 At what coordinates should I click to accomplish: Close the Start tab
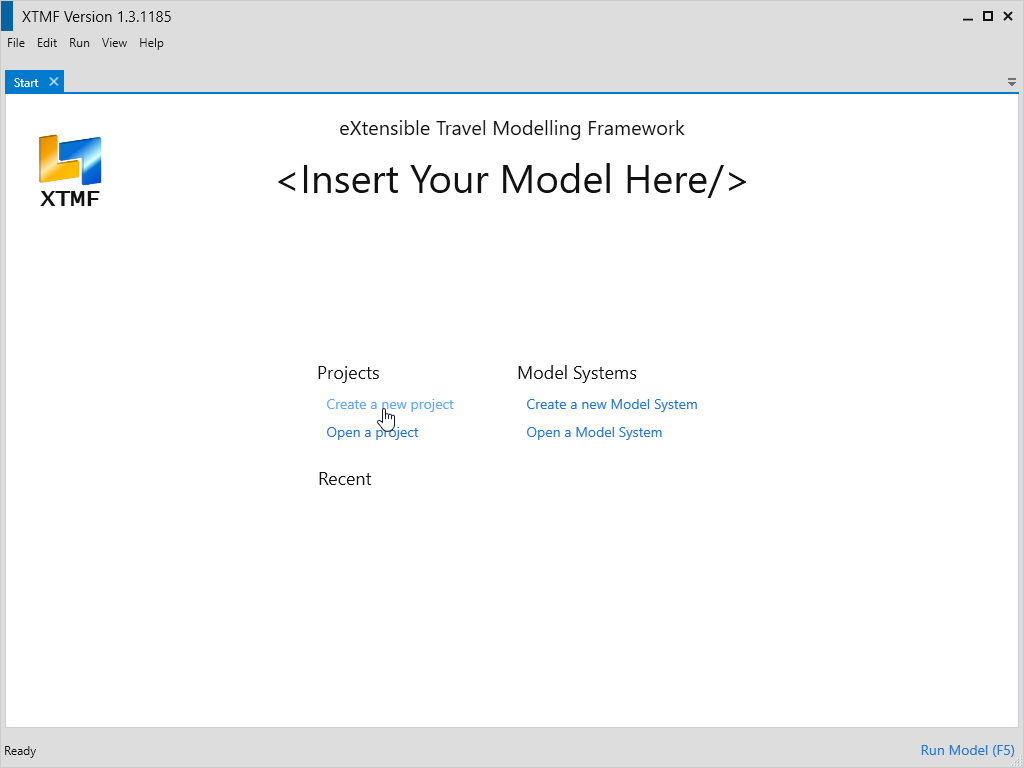tap(54, 82)
